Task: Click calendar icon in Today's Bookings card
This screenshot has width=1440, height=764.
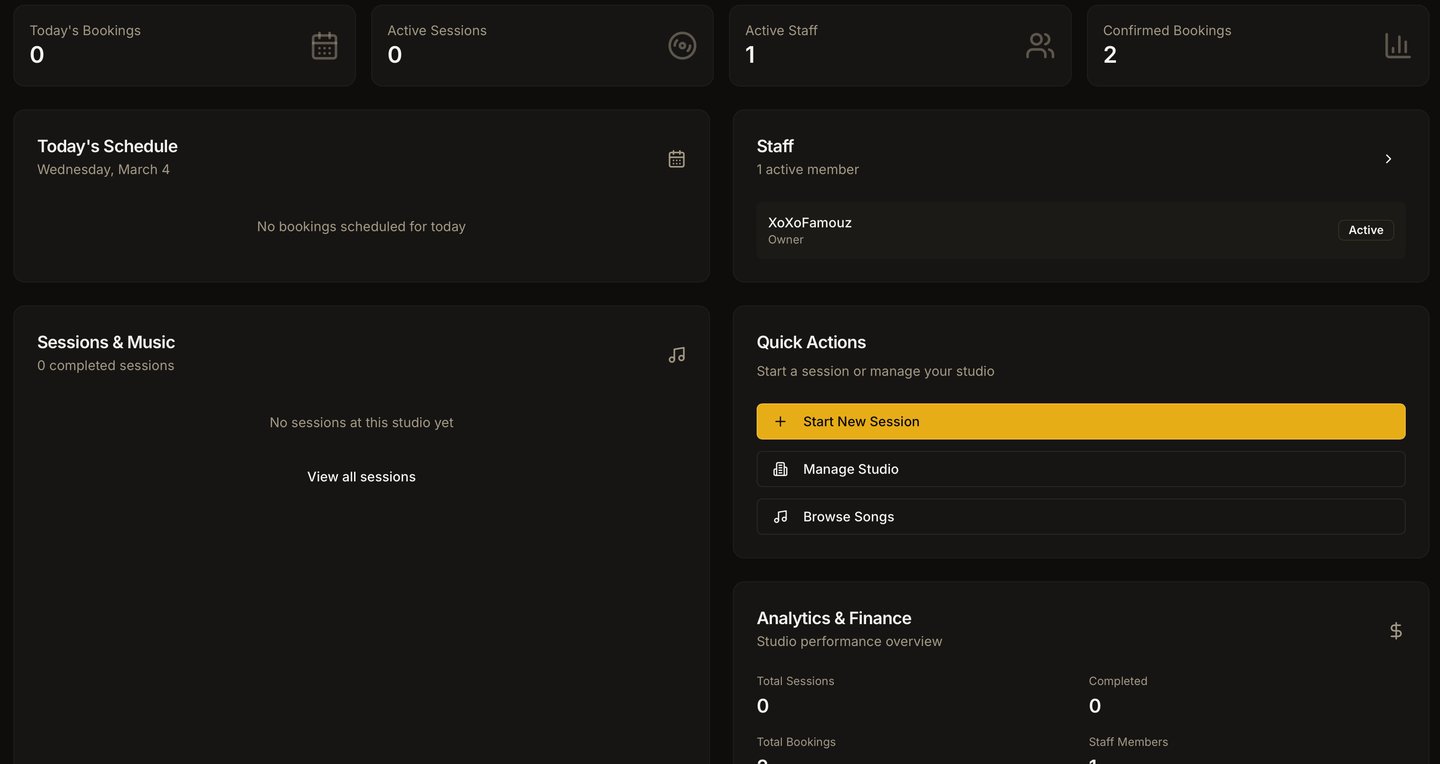Action: pyautogui.click(x=324, y=46)
